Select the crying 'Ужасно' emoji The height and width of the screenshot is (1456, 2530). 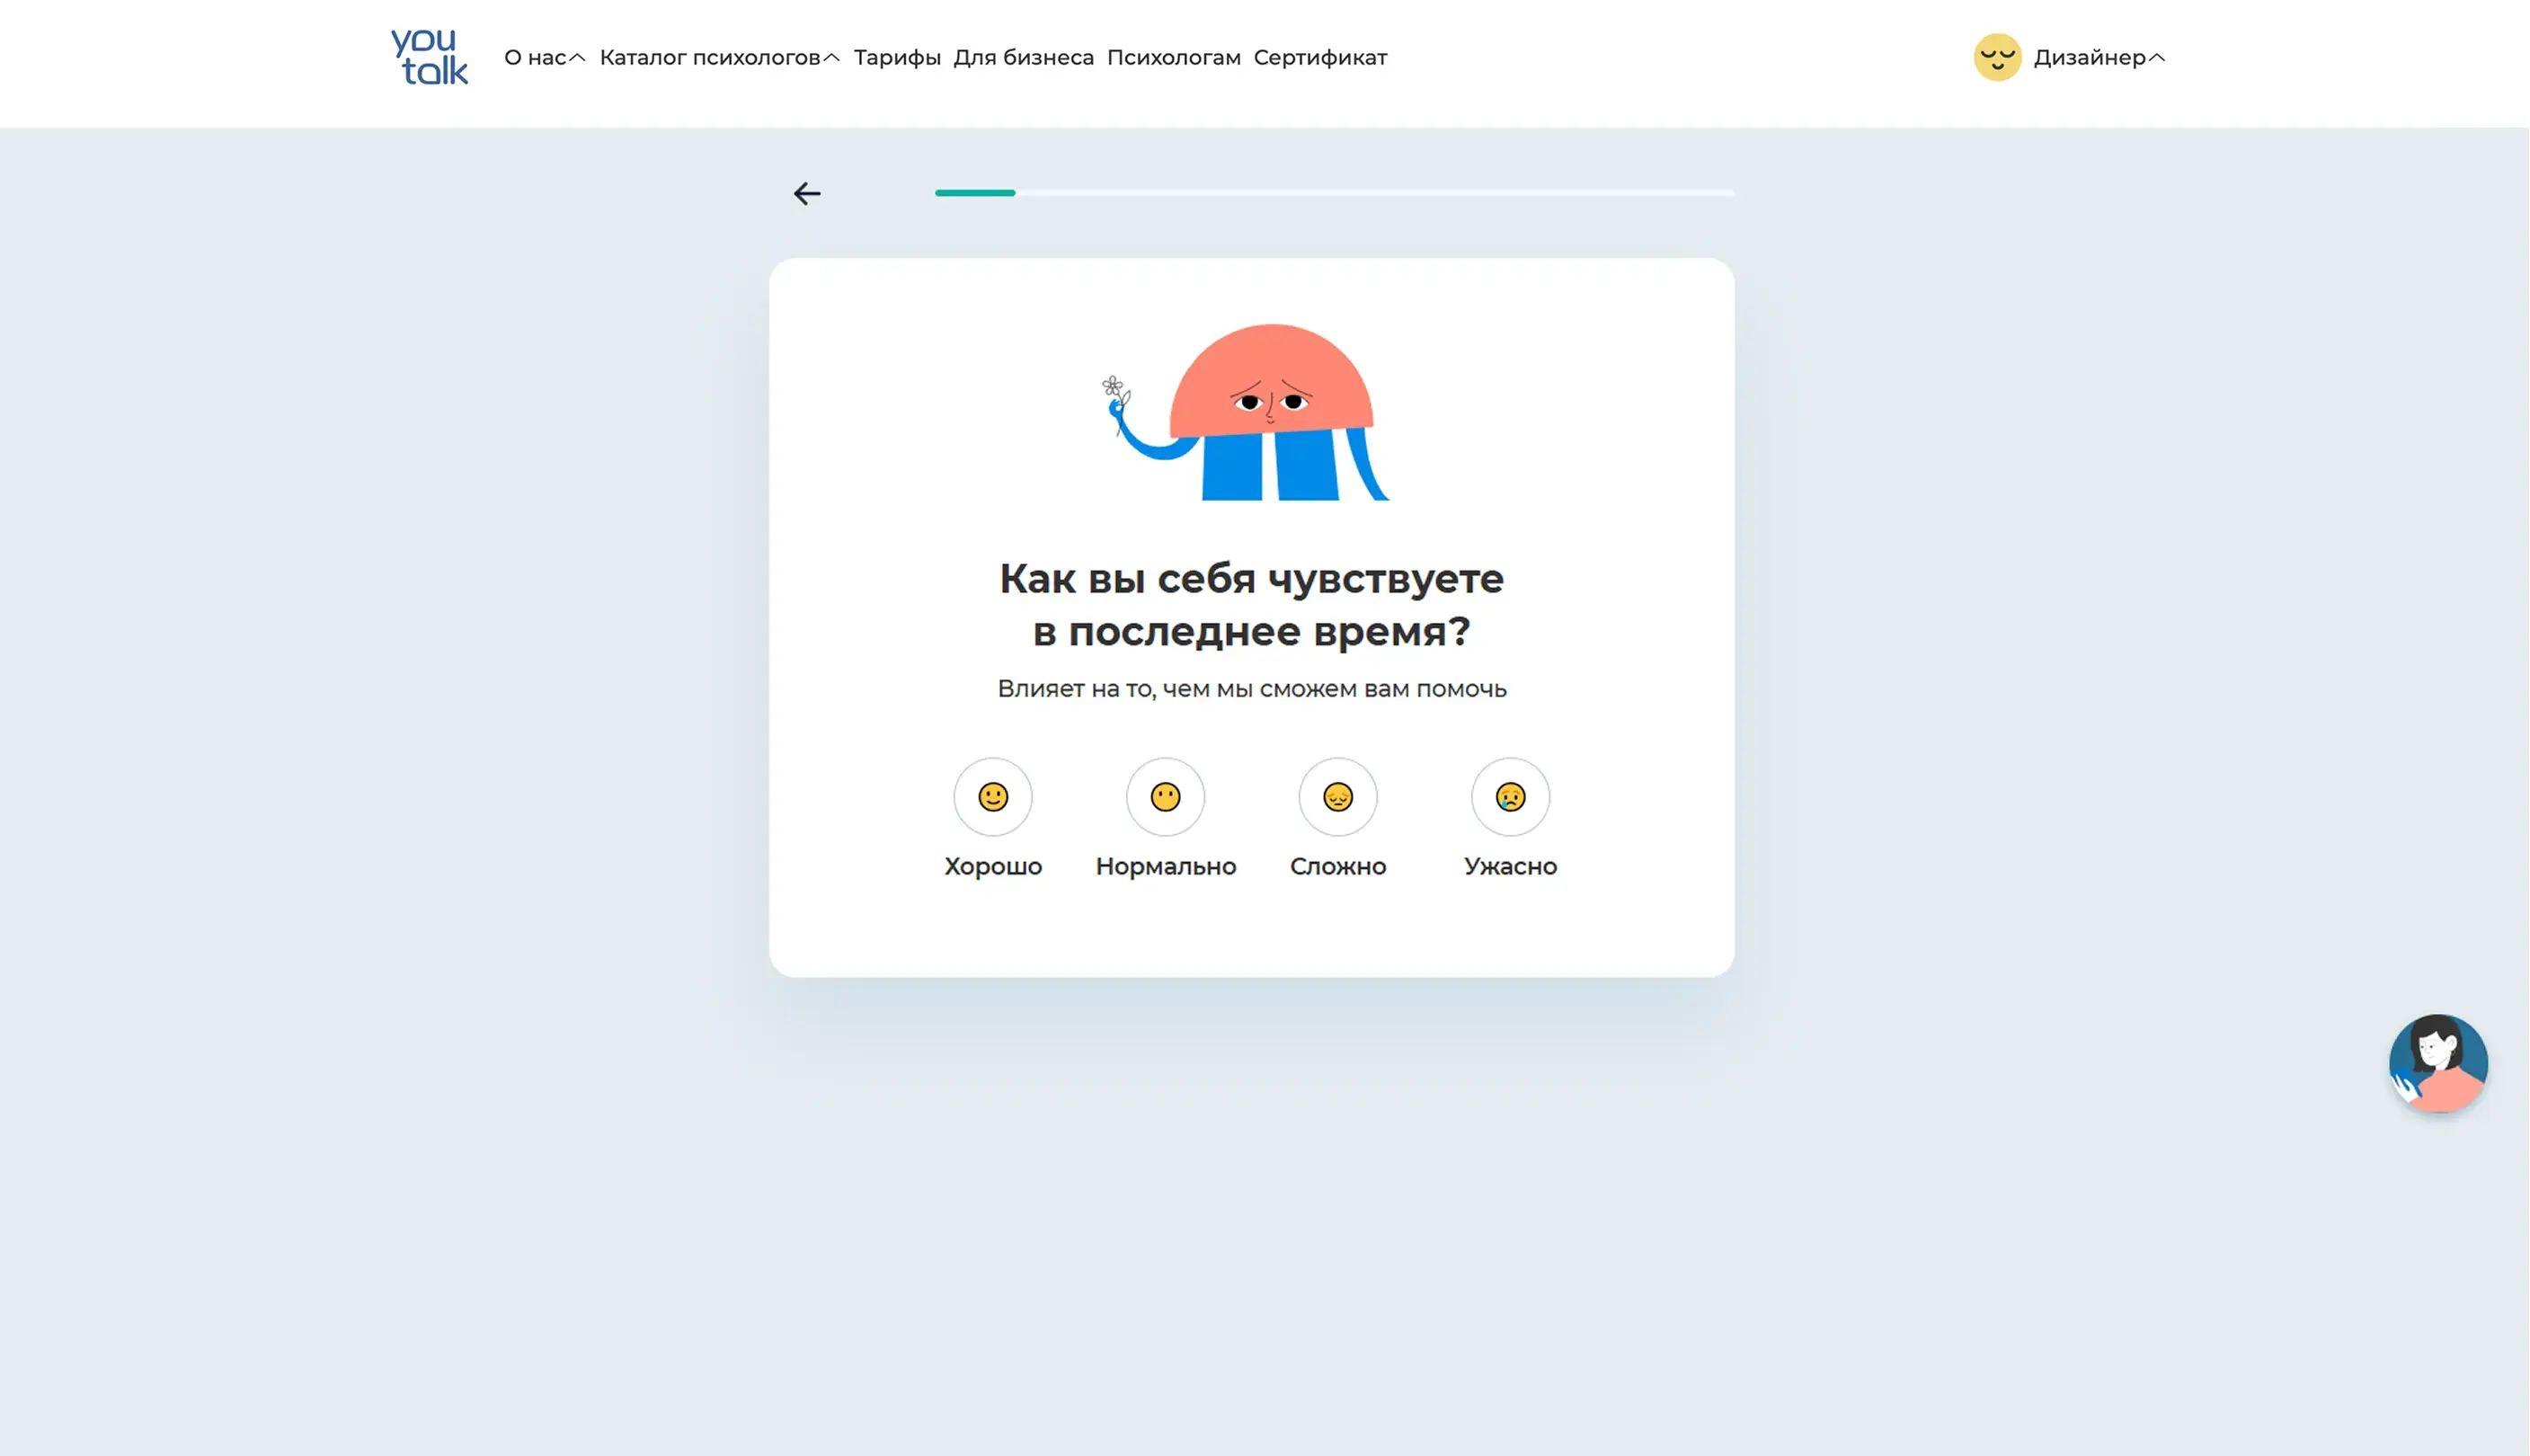pos(1510,797)
